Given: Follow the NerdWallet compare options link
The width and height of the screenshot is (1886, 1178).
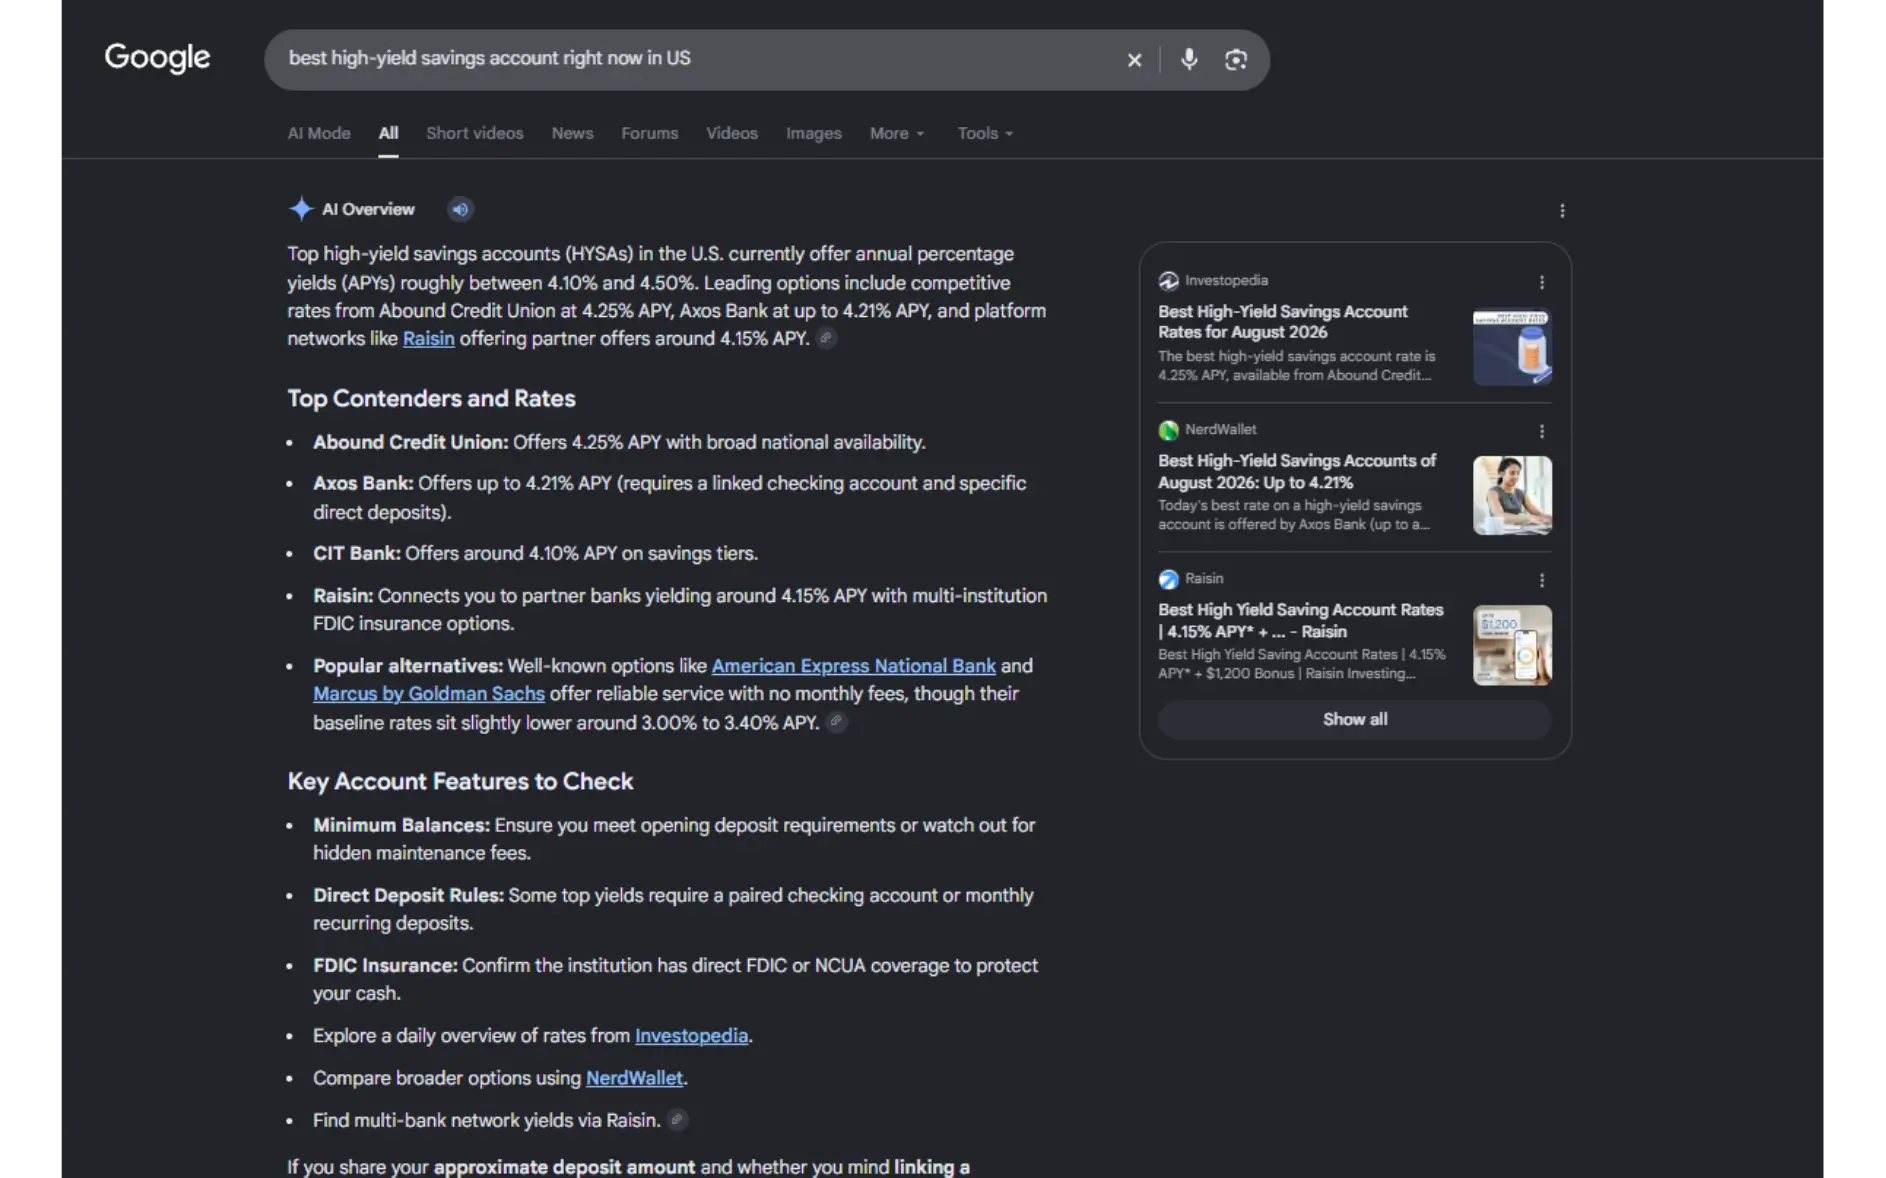Looking at the screenshot, I should point(634,1078).
